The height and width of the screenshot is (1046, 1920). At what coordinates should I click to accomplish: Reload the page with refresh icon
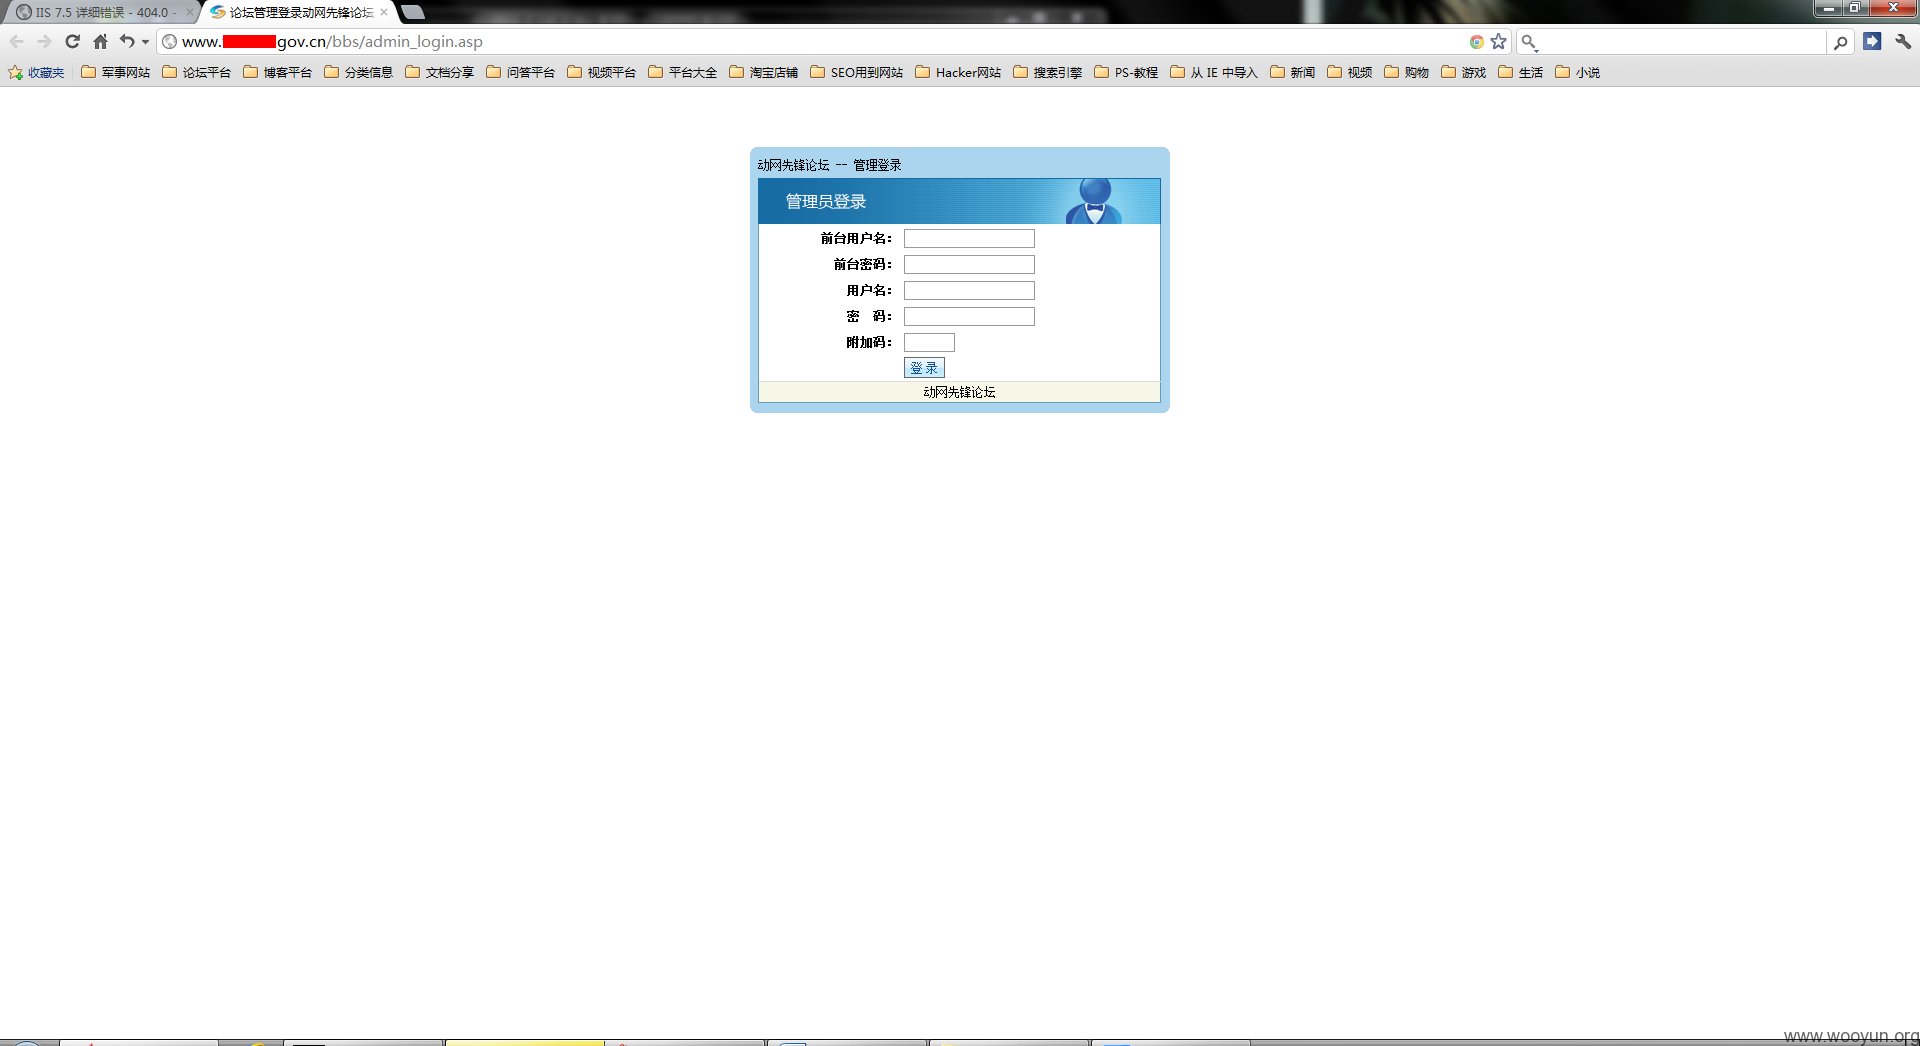click(72, 42)
